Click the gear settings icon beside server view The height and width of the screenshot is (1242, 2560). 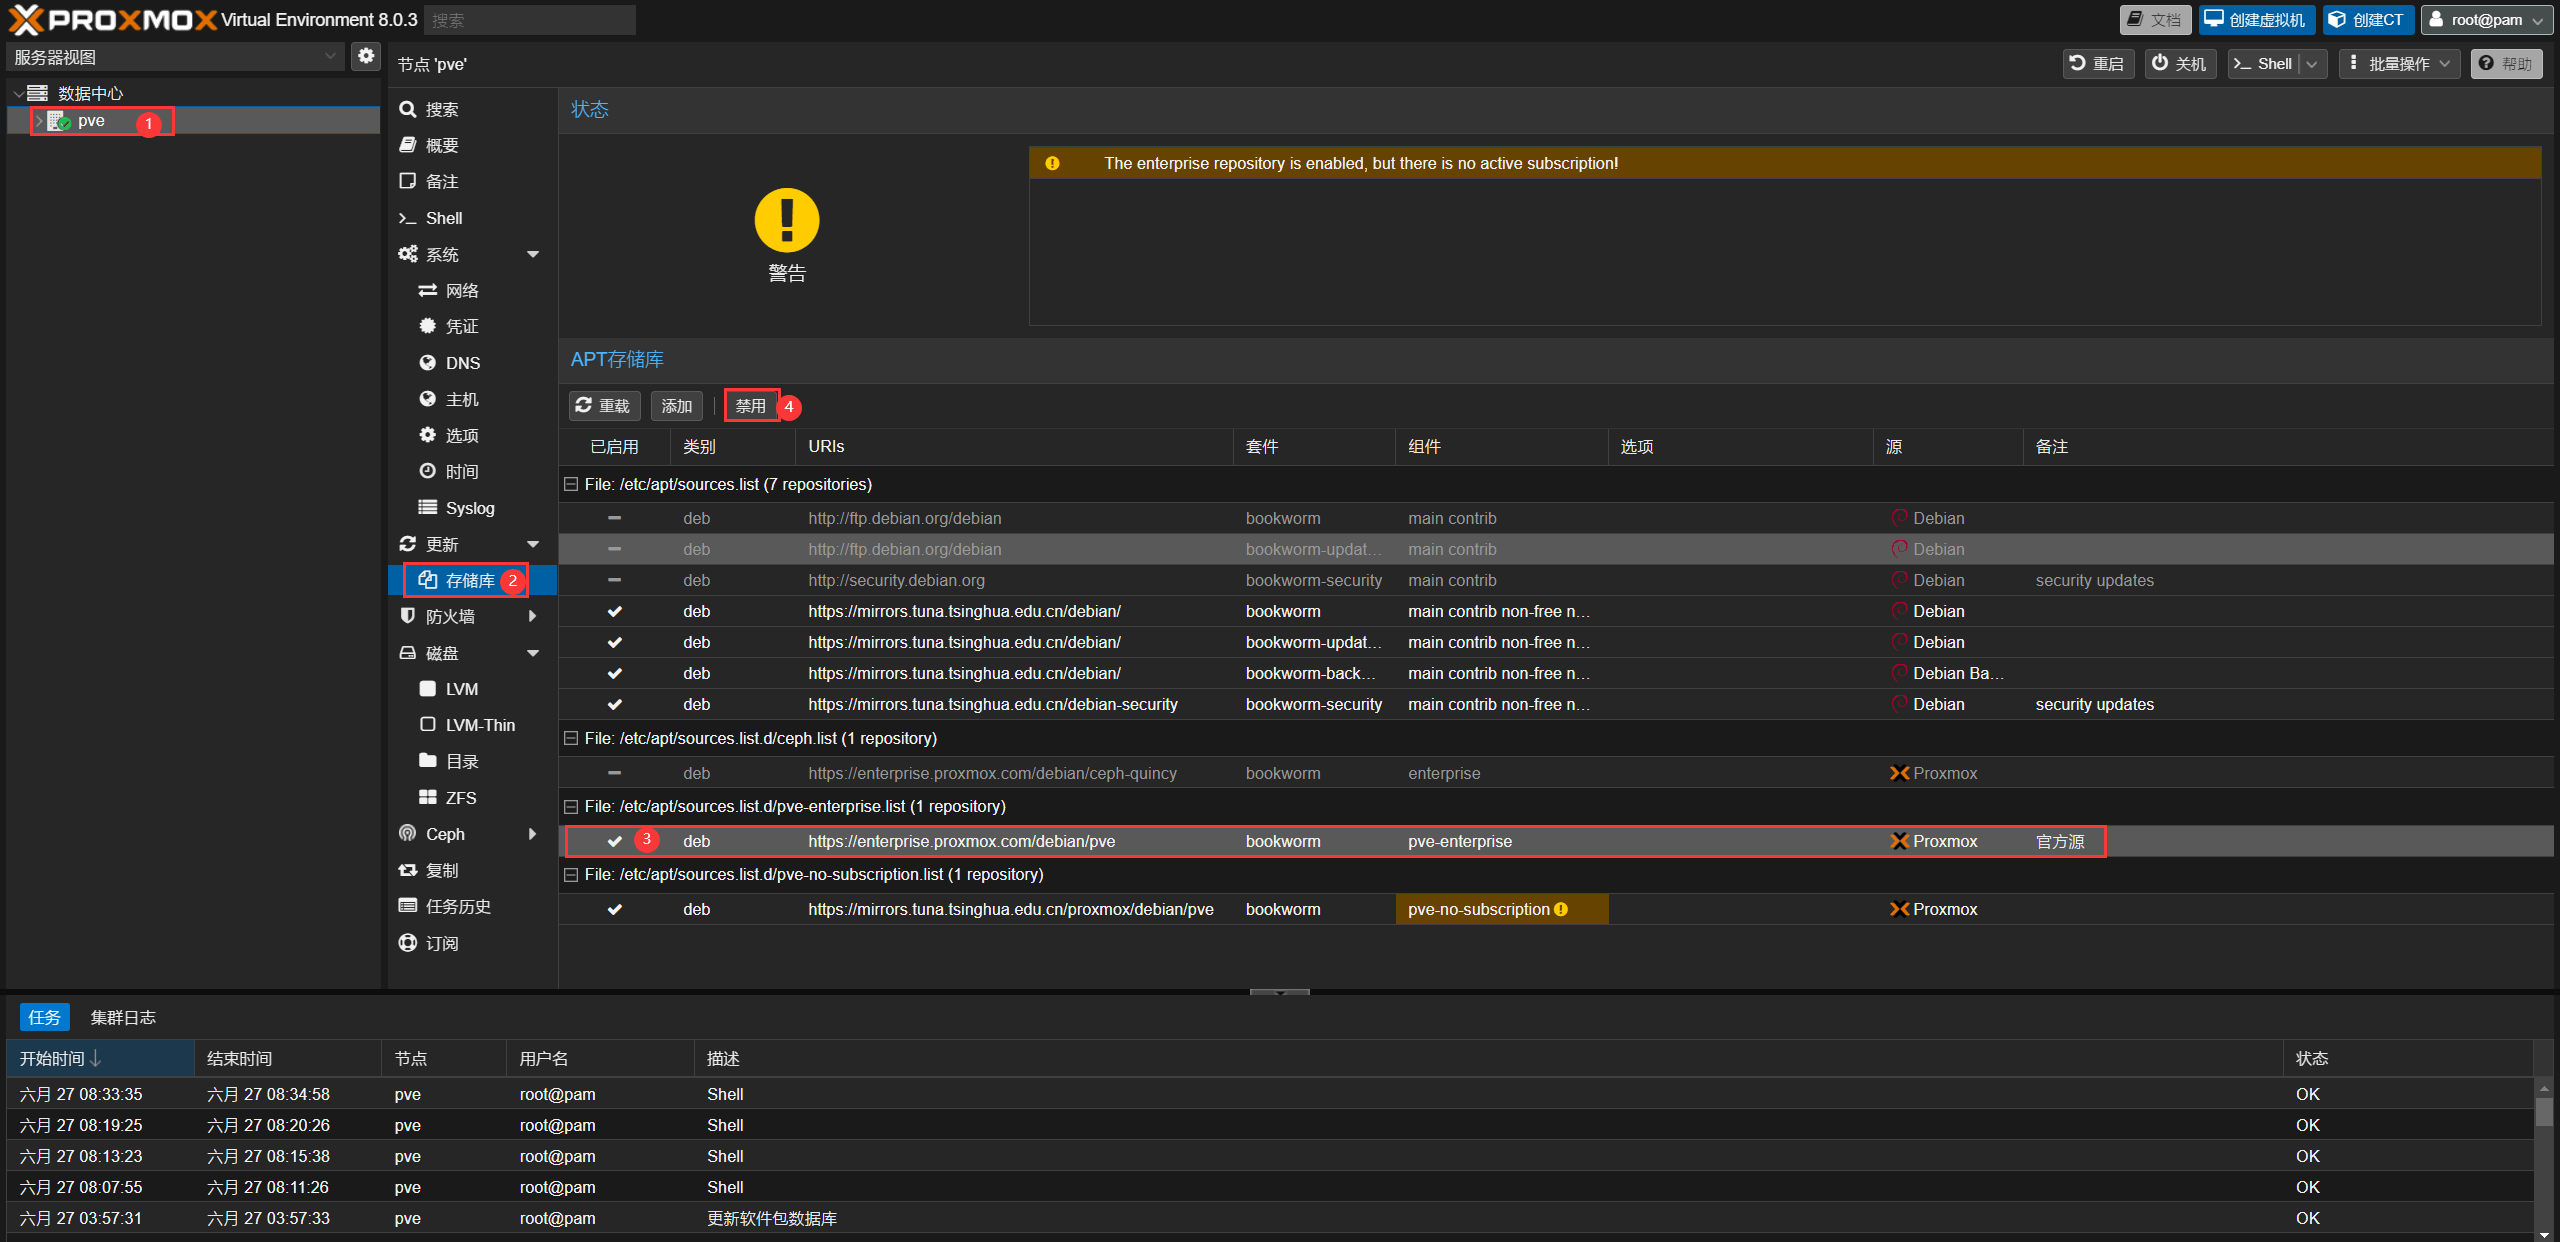pos(366,56)
